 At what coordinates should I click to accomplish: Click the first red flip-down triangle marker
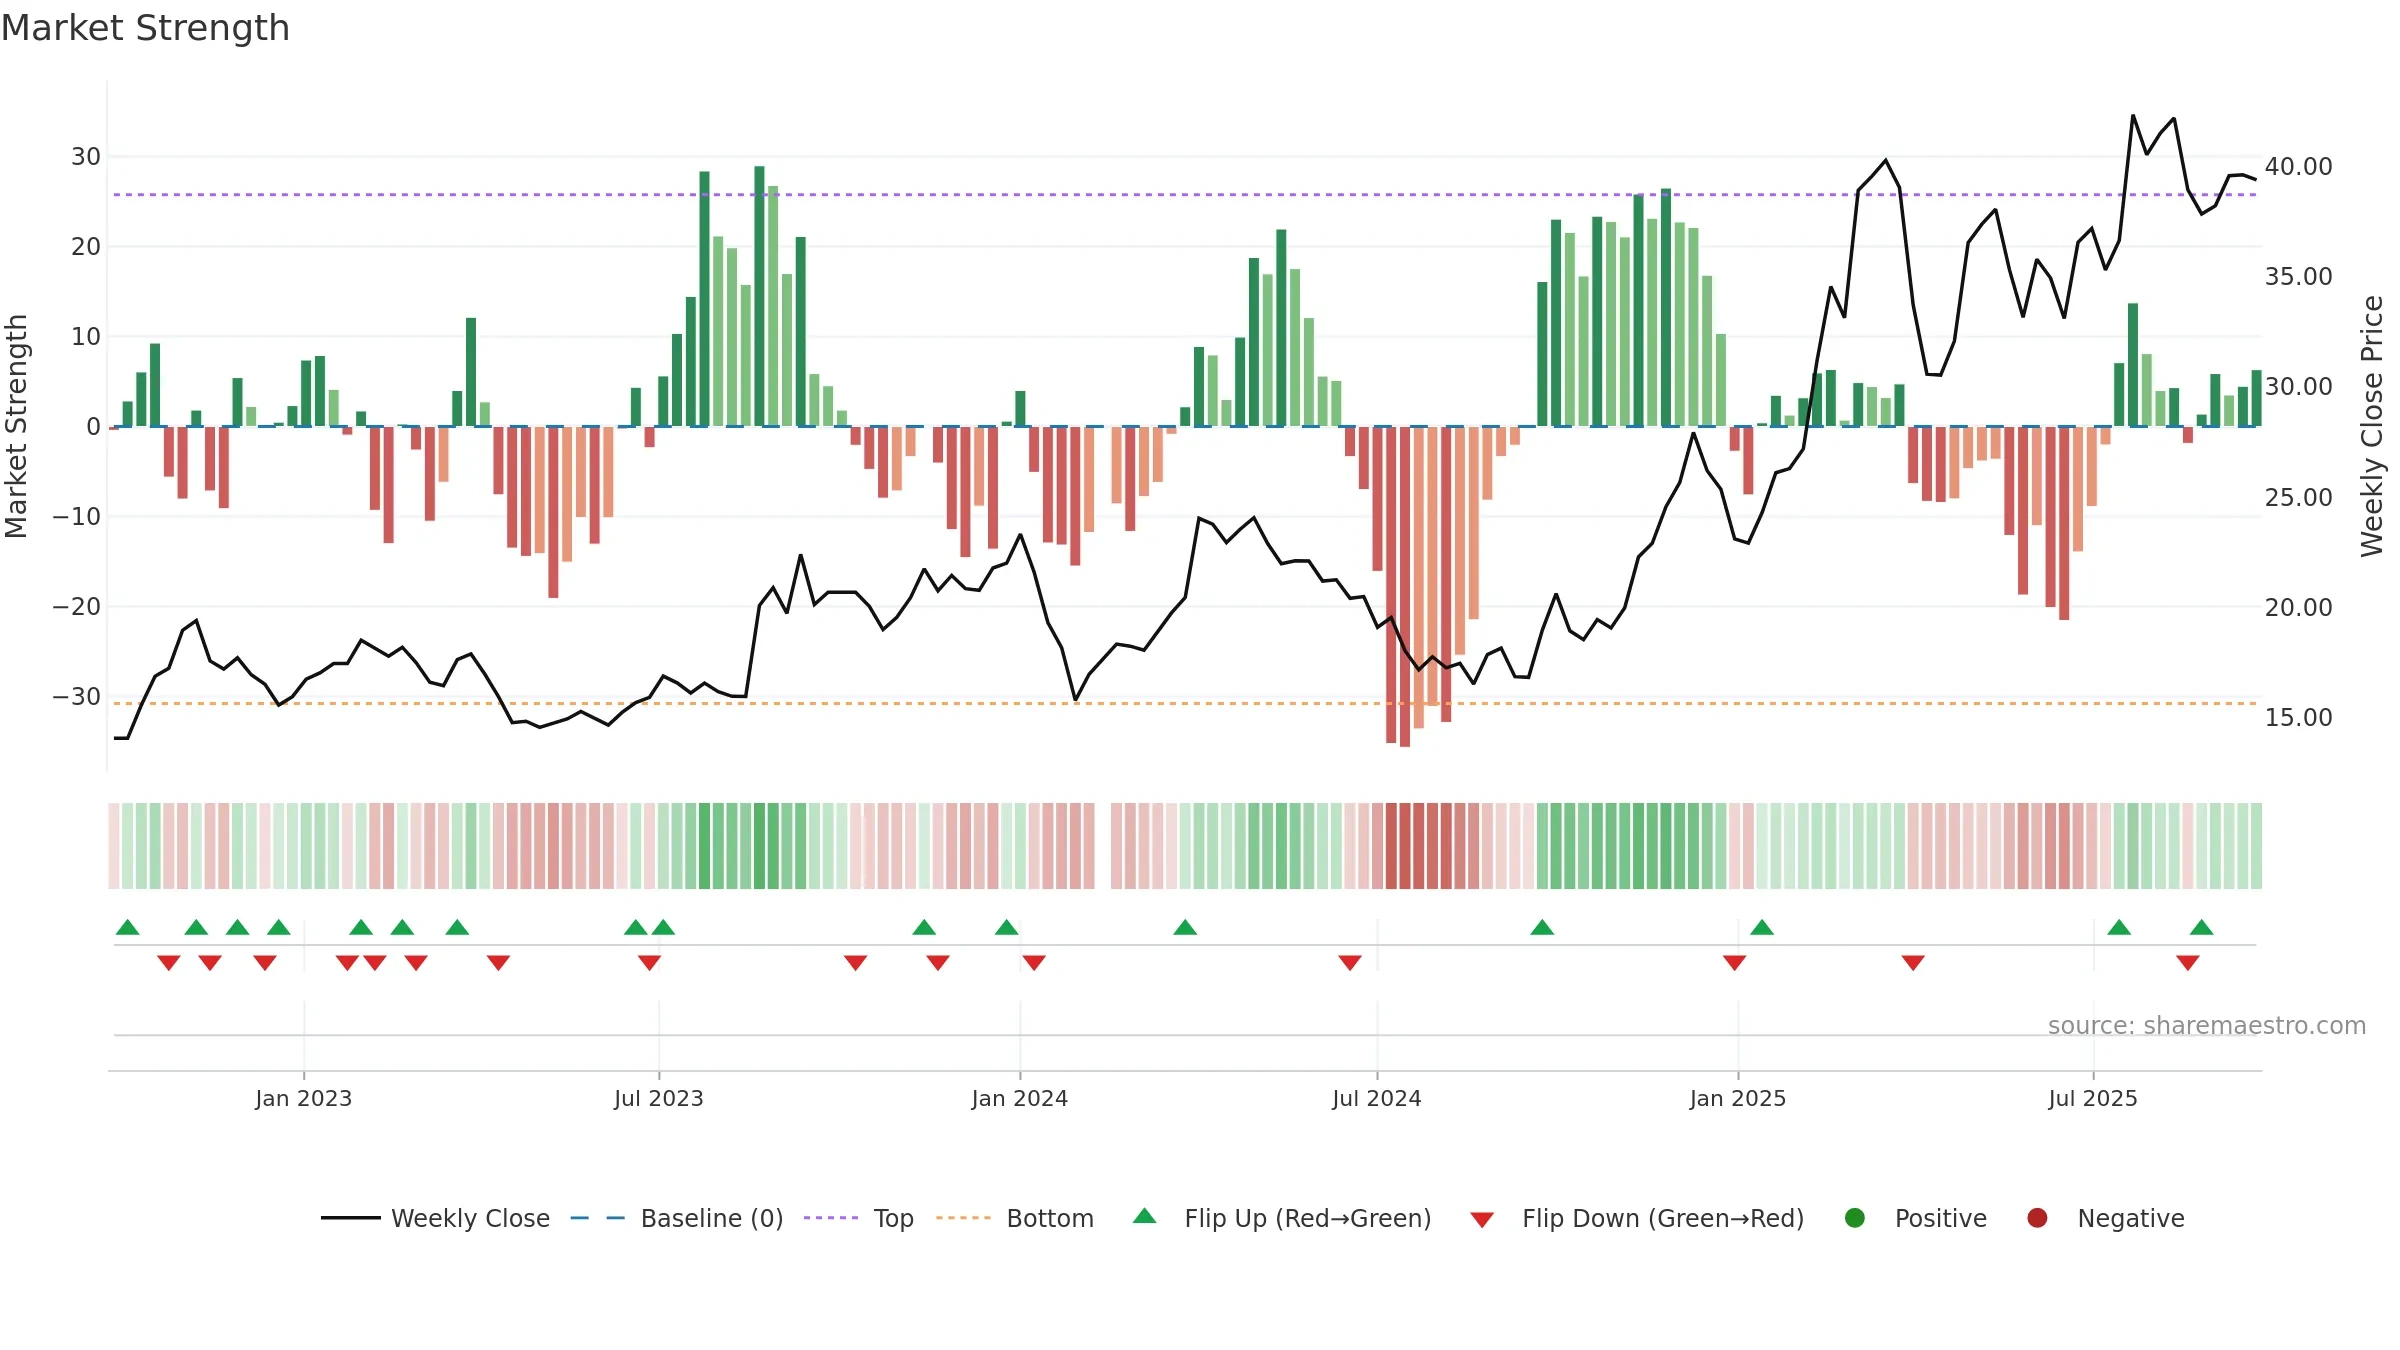coord(169,963)
